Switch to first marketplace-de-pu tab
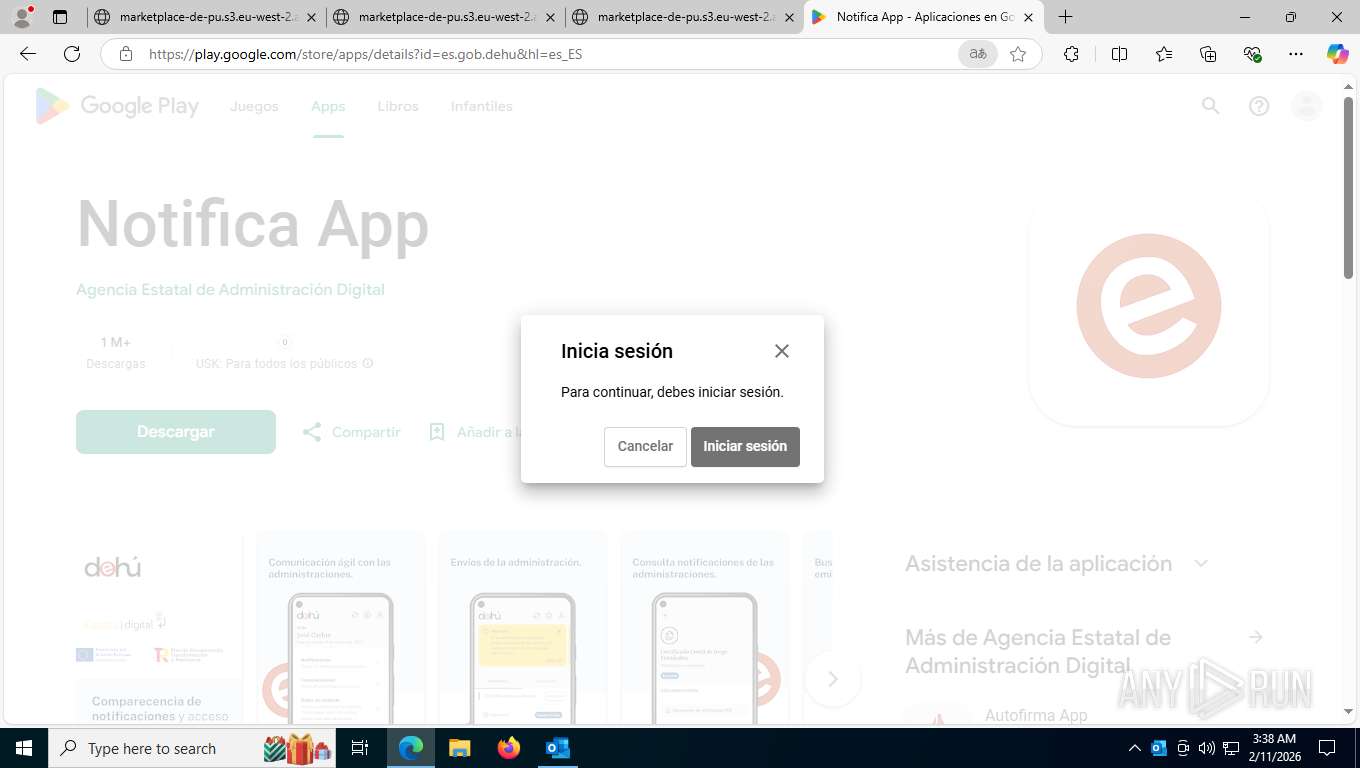Viewport: 1360px width, 768px height. pyautogui.click(x=206, y=17)
